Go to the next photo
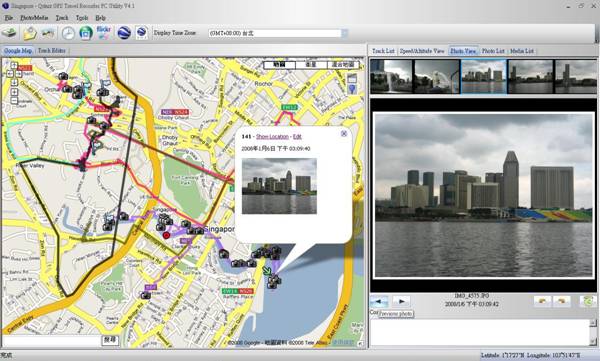The height and width of the screenshot is (361, 600). coord(401,301)
